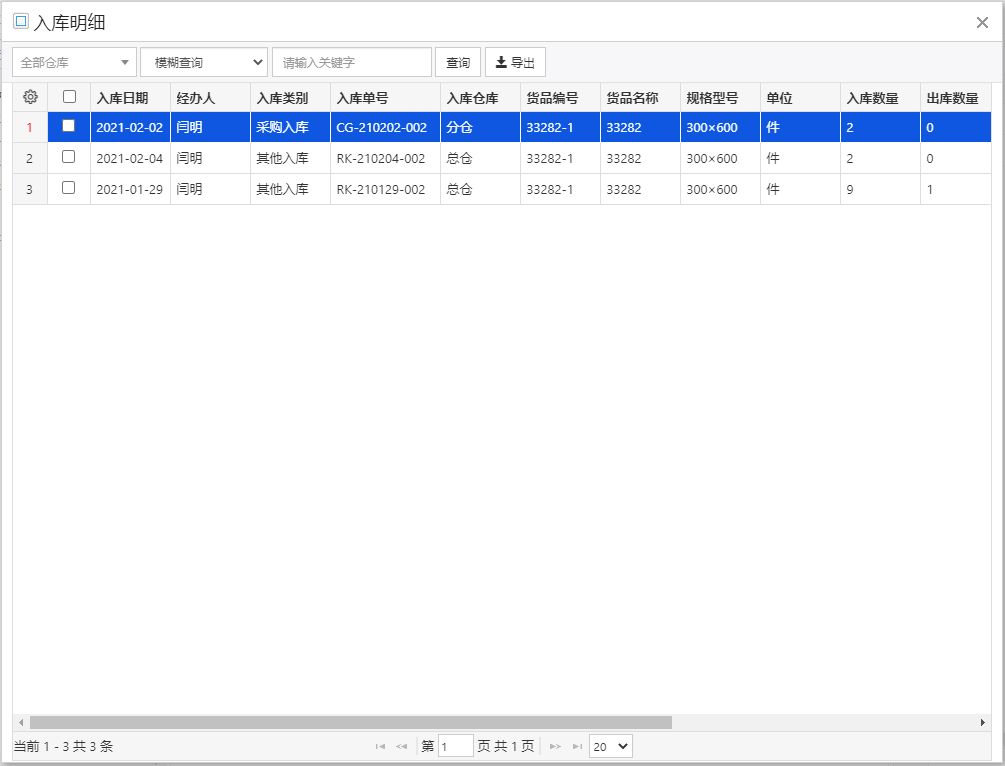
Task: Click the RK-210129-002 order number cell
Action: [x=385, y=189]
